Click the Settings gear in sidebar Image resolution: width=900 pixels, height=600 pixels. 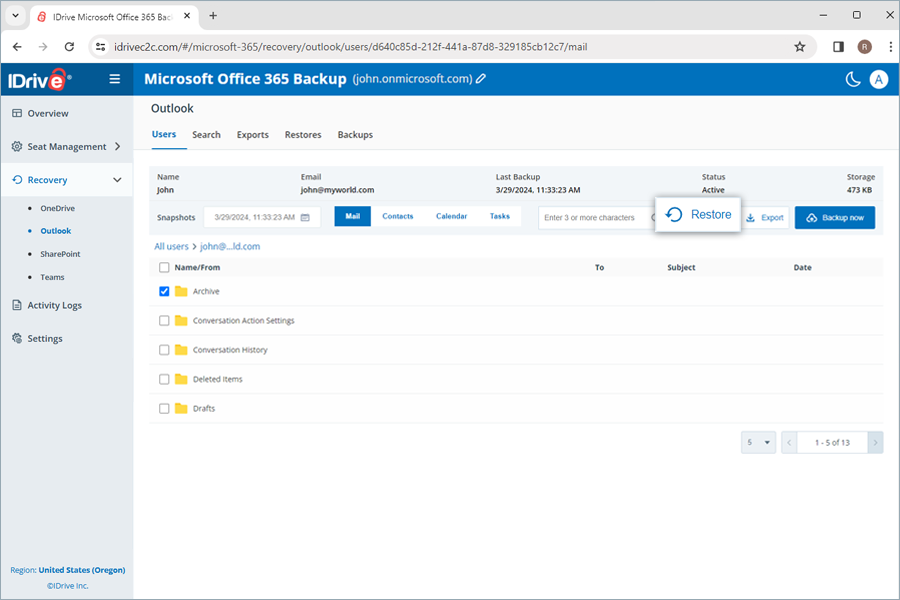(x=17, y=339)
